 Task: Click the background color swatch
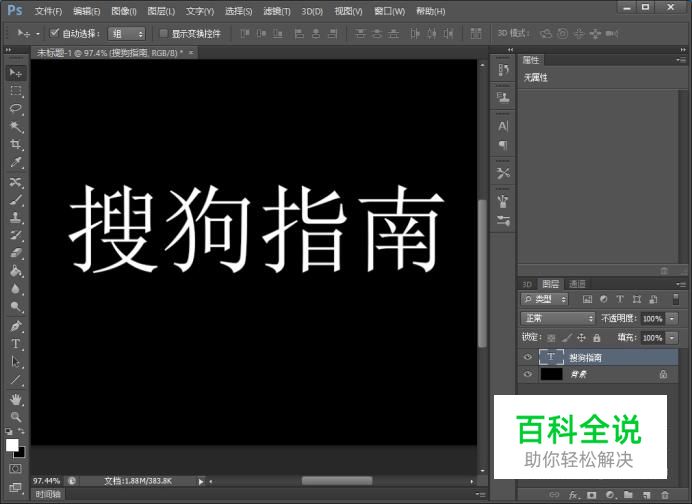[x=22, y=454]
